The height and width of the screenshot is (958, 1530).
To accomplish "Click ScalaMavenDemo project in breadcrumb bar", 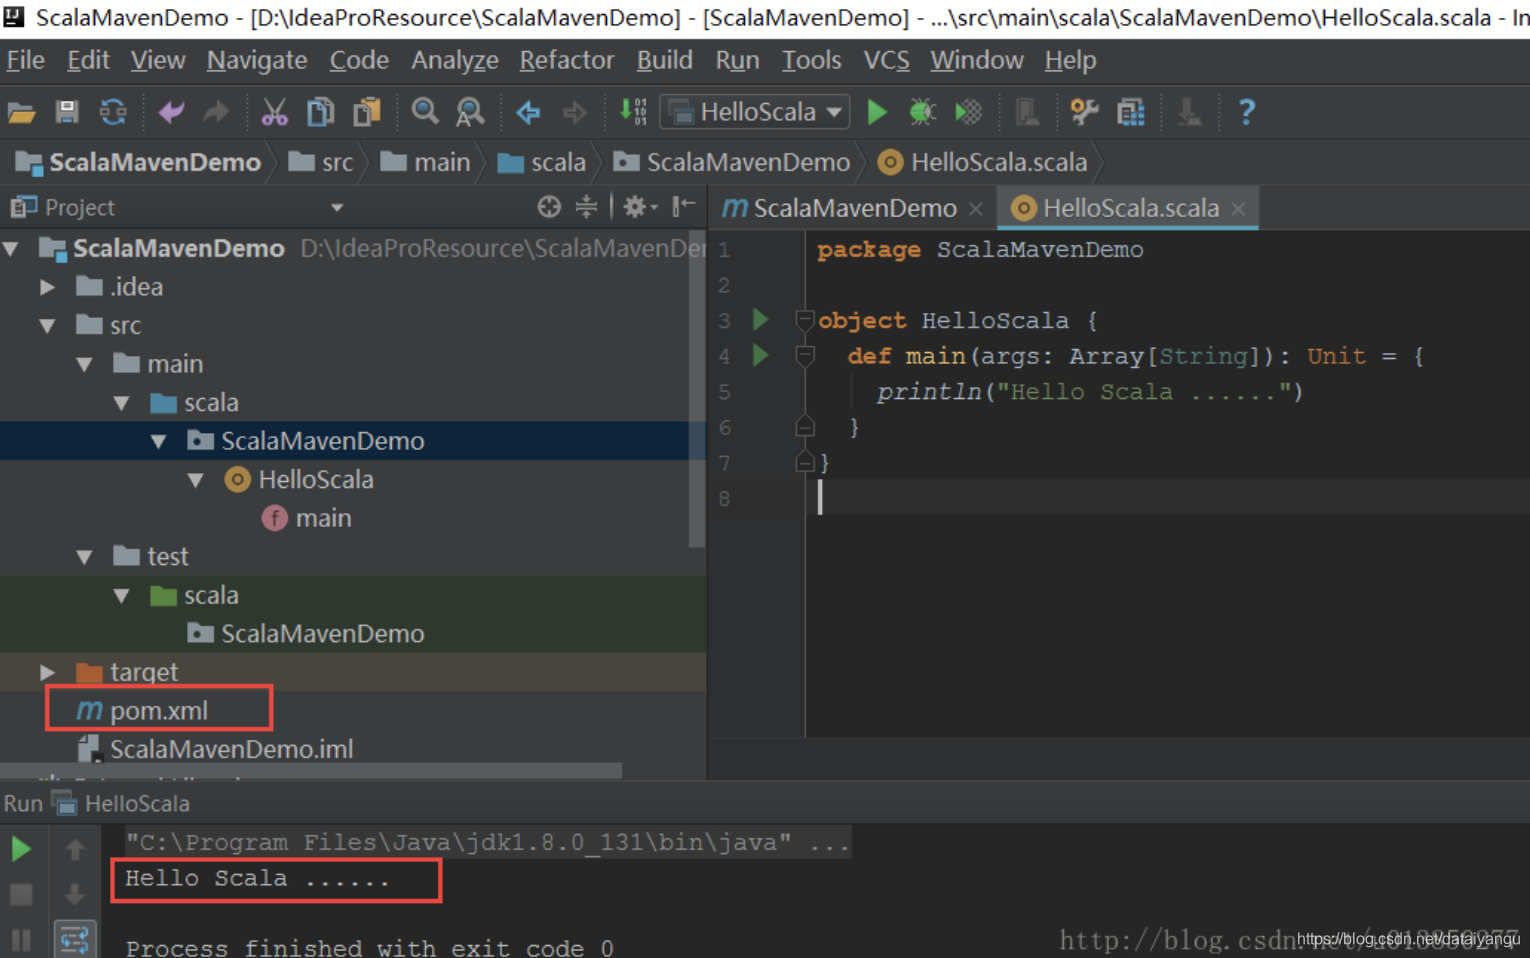I will pos(138,162).
